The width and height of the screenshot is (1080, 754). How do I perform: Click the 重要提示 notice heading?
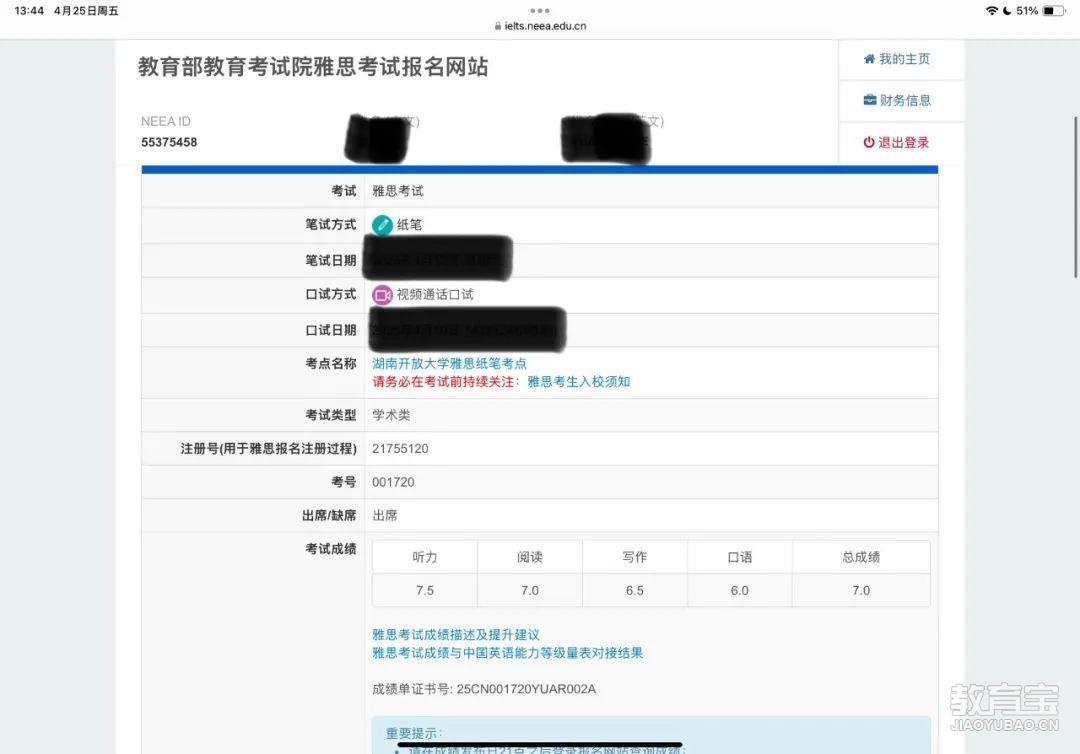pyautogui.click(x=414, y=733)
